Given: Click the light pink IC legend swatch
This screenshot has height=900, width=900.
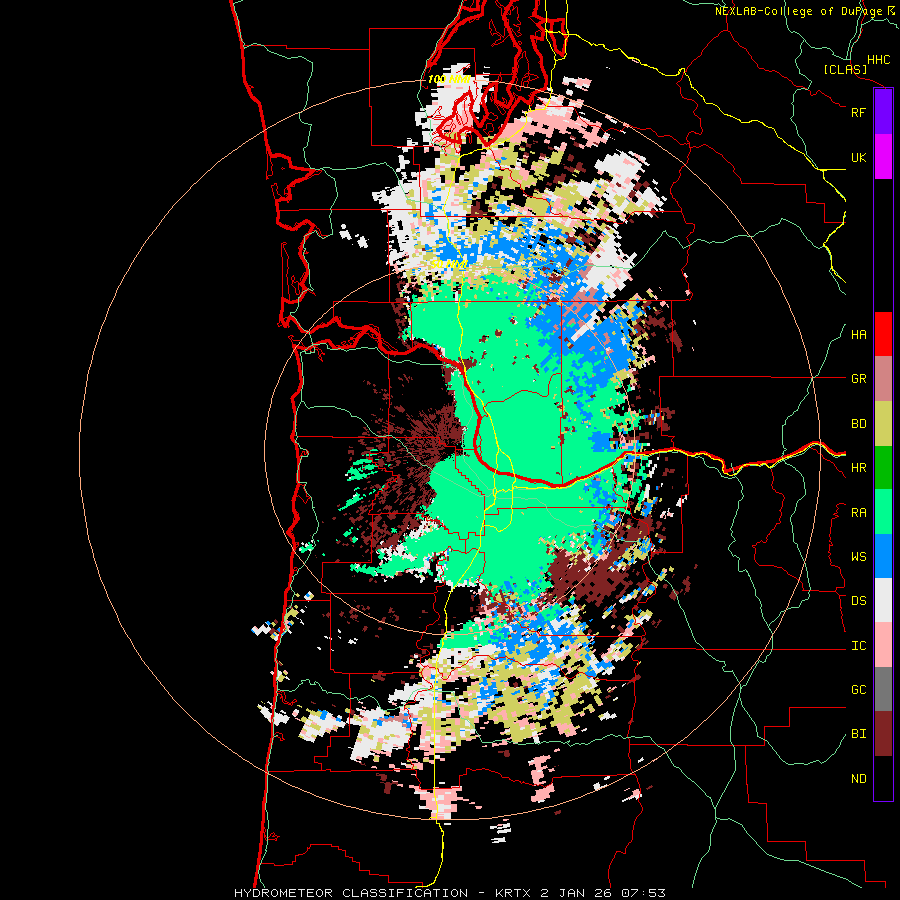Looking at the screenshot, I should pyautogui.click(x=883, y=645).
